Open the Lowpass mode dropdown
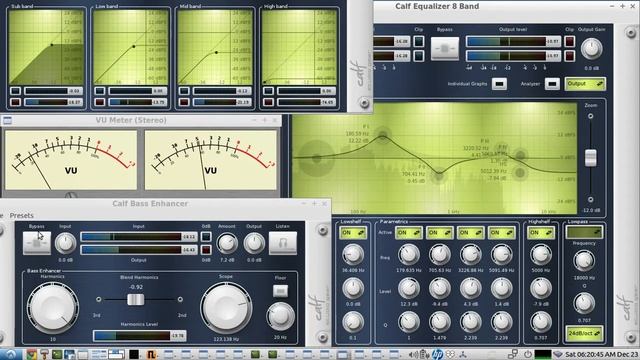Viewport: 640px width, 360px height. (584, 232)
